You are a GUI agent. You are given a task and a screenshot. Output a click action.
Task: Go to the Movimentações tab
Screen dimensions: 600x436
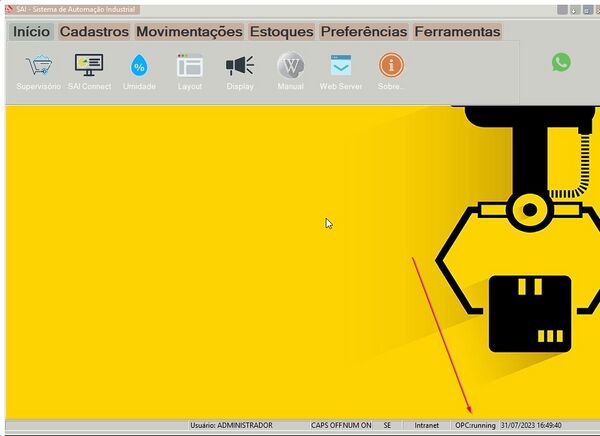coord(189,32)
